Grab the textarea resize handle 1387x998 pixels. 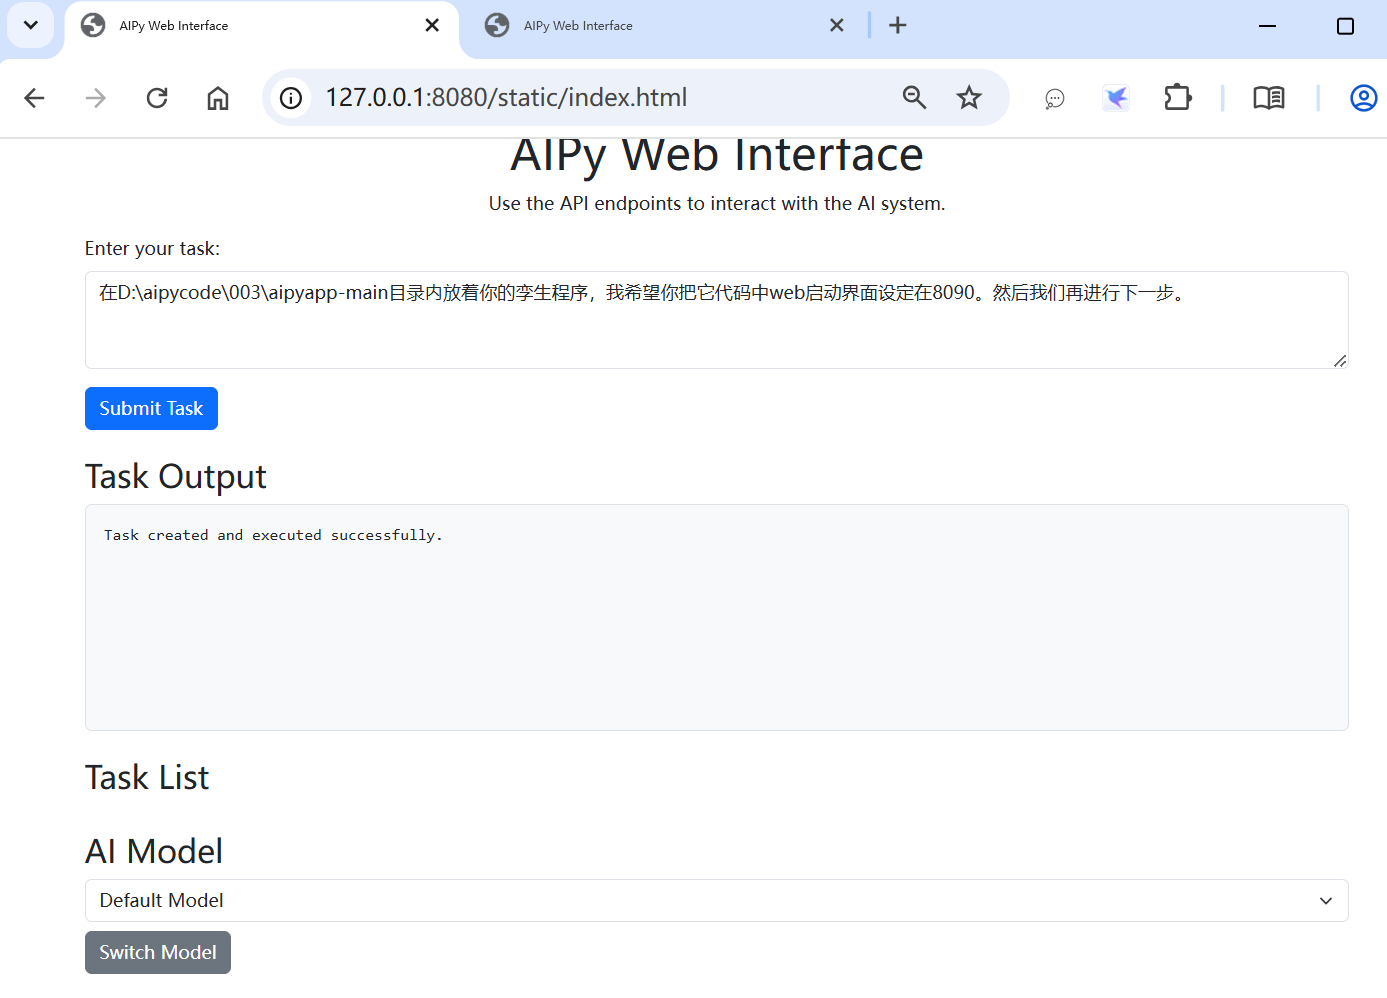(1340, 361)
